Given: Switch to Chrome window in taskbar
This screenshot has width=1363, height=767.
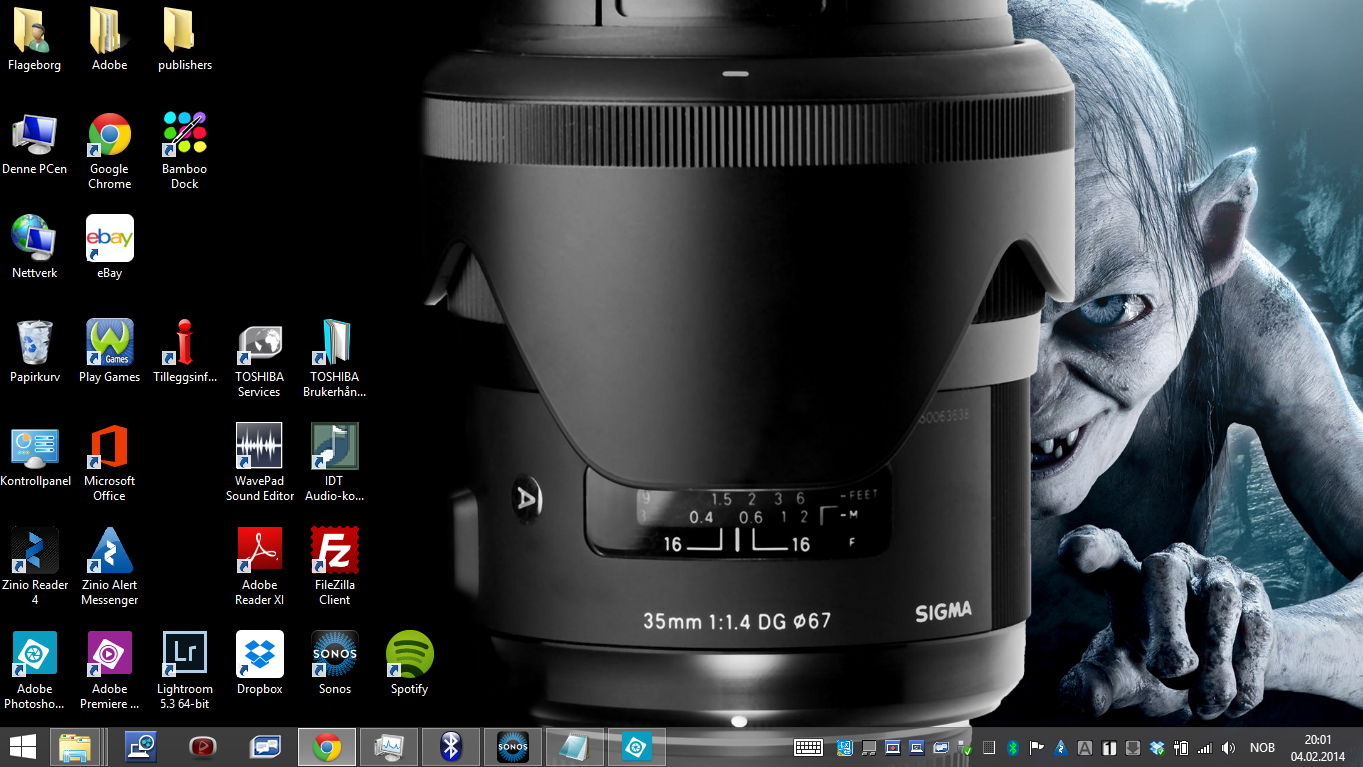Looking at the screenshot, I should click(x=327, y=747).
